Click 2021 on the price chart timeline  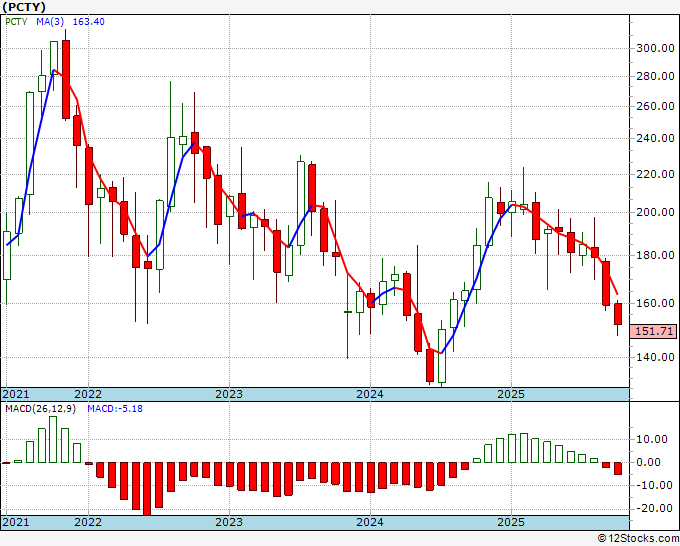click(16, 394)
